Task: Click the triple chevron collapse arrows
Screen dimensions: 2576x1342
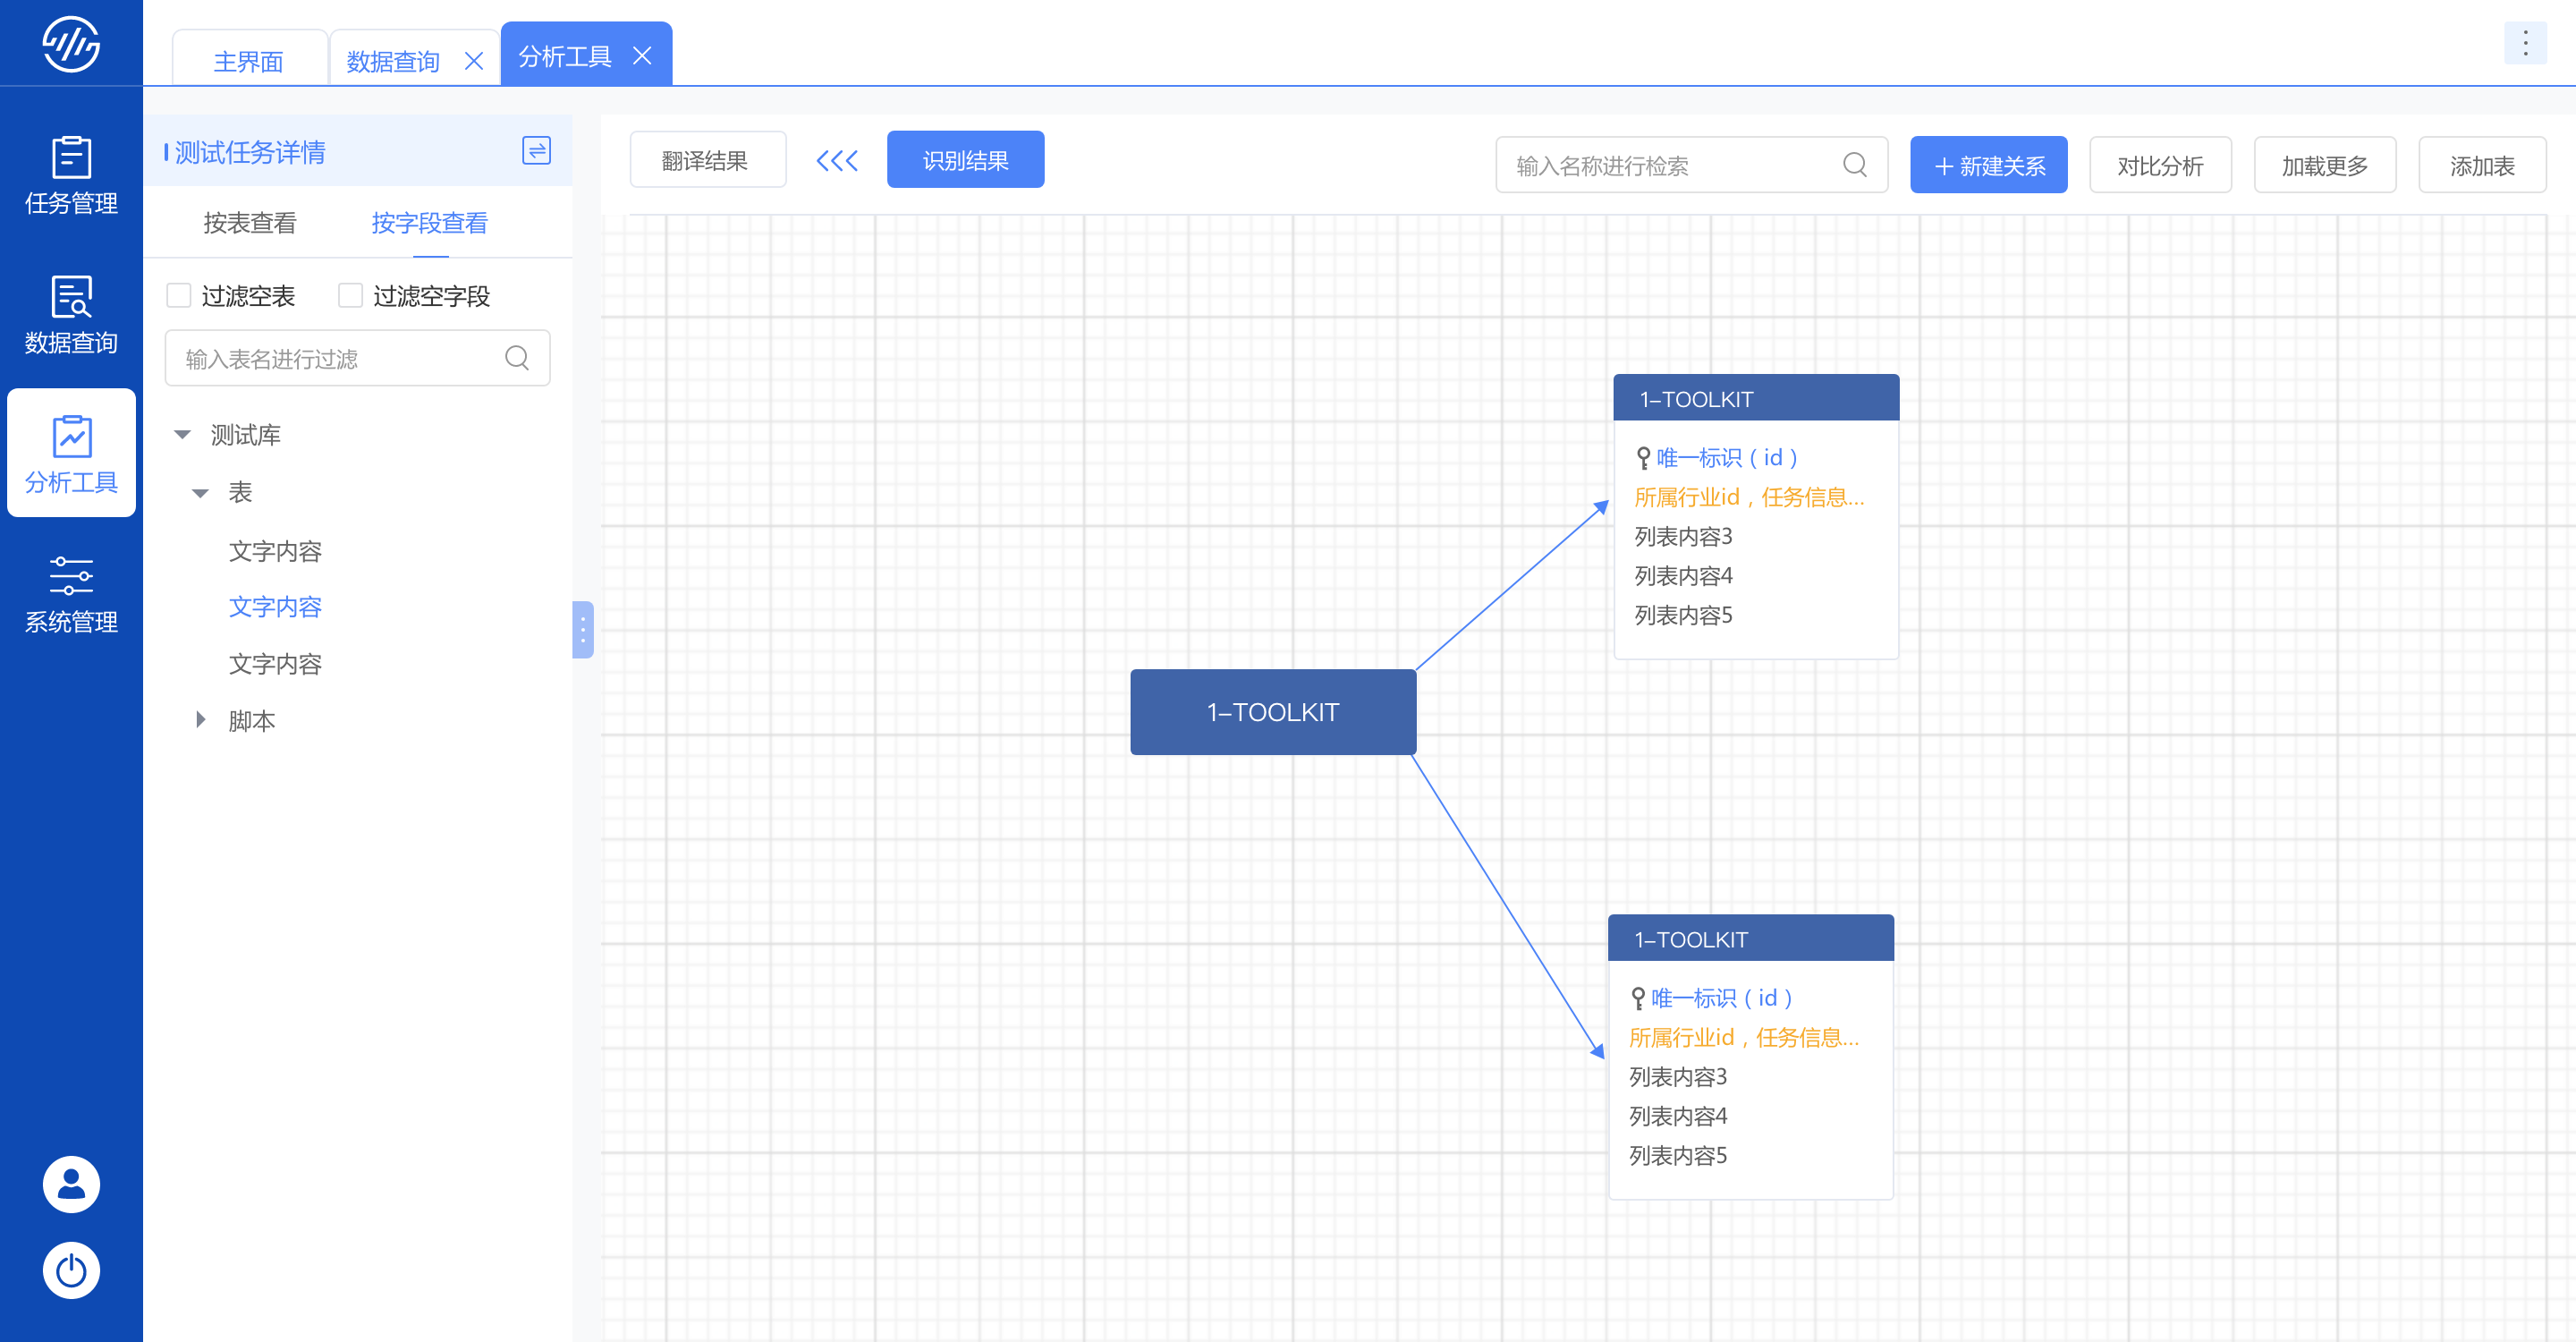Action: (836, 160)
